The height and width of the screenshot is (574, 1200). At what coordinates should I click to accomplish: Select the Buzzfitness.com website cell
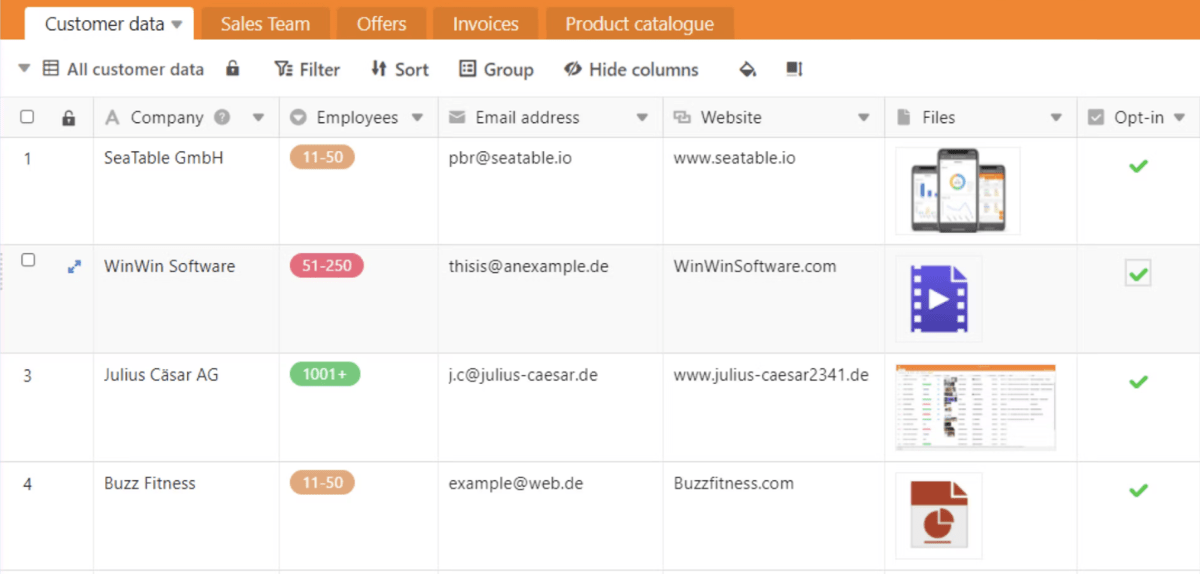coord(774,515)
